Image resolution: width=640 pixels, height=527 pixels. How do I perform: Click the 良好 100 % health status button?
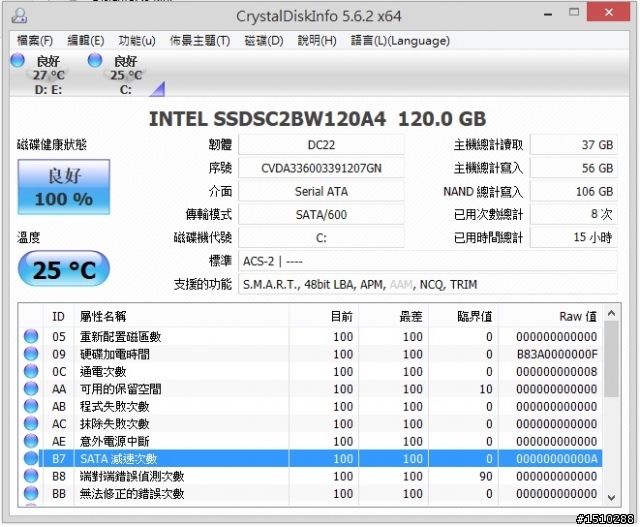point(64,187)
